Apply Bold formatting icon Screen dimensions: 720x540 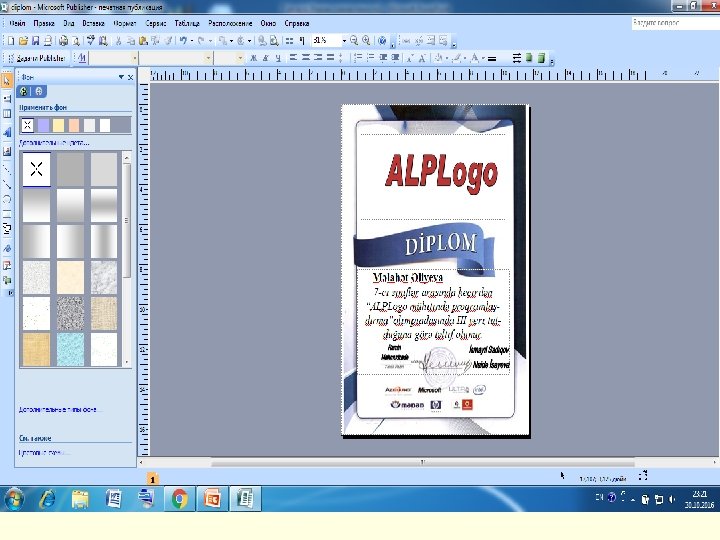point(253,58)
